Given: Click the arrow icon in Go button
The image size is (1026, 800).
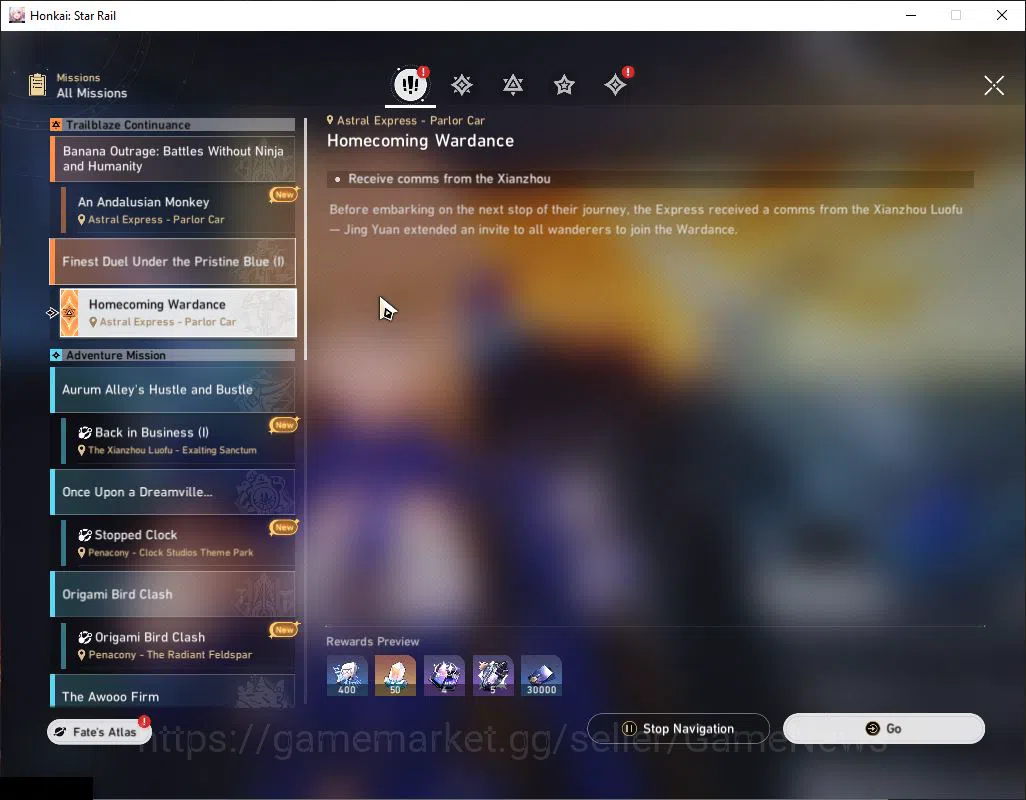Looking at the screenshot, I should [872, 729].
